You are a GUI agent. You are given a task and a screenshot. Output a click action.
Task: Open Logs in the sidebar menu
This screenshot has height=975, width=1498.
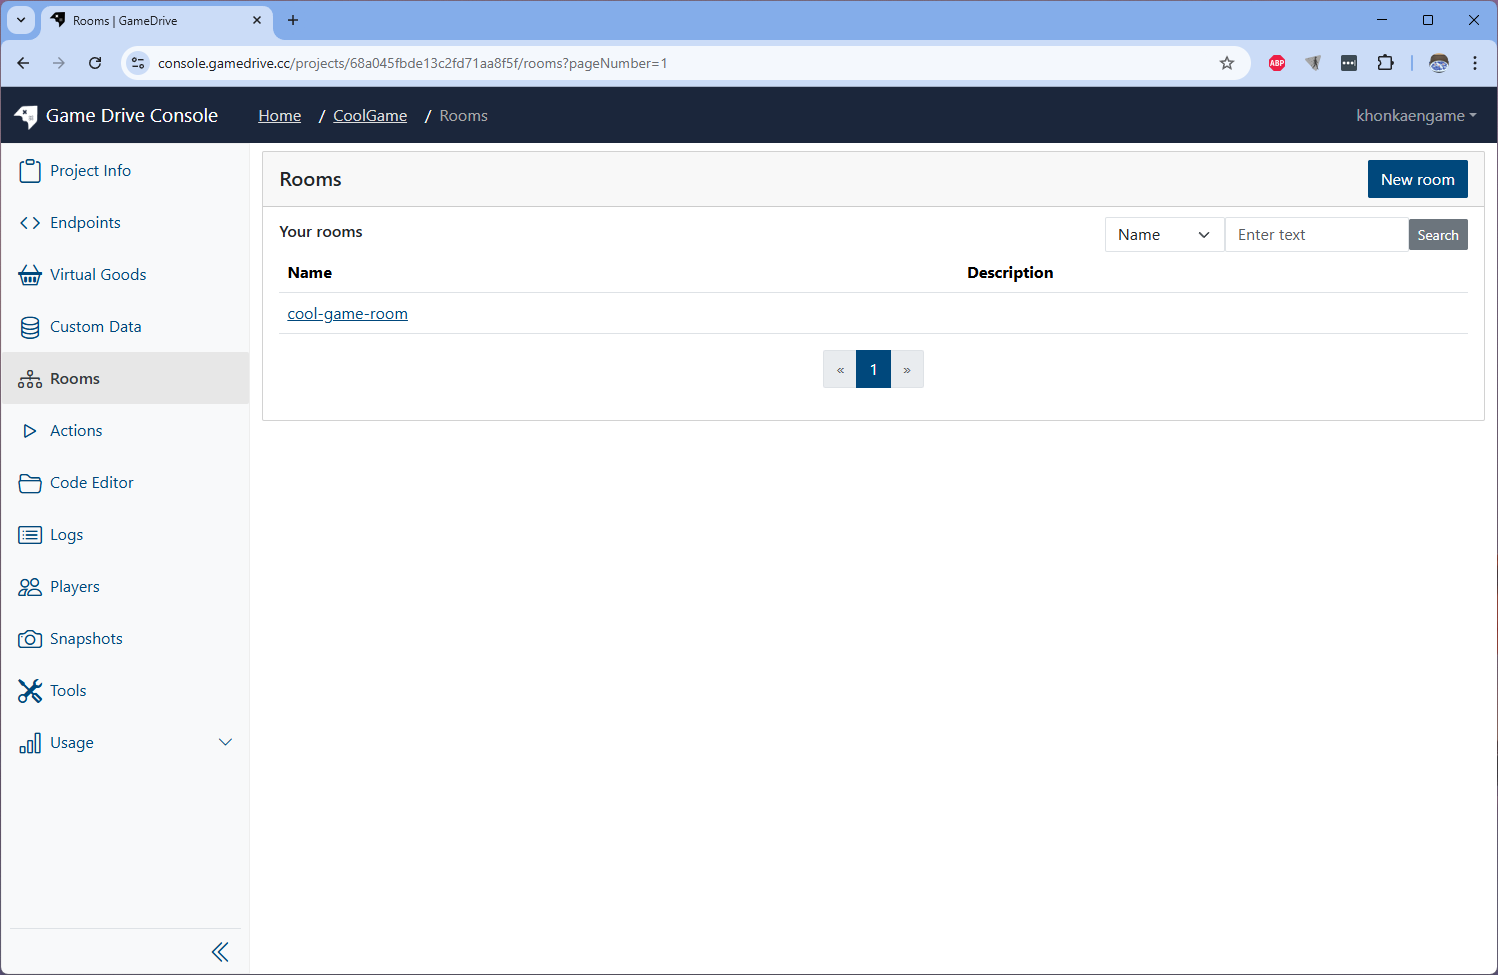[x=66, y=535]
